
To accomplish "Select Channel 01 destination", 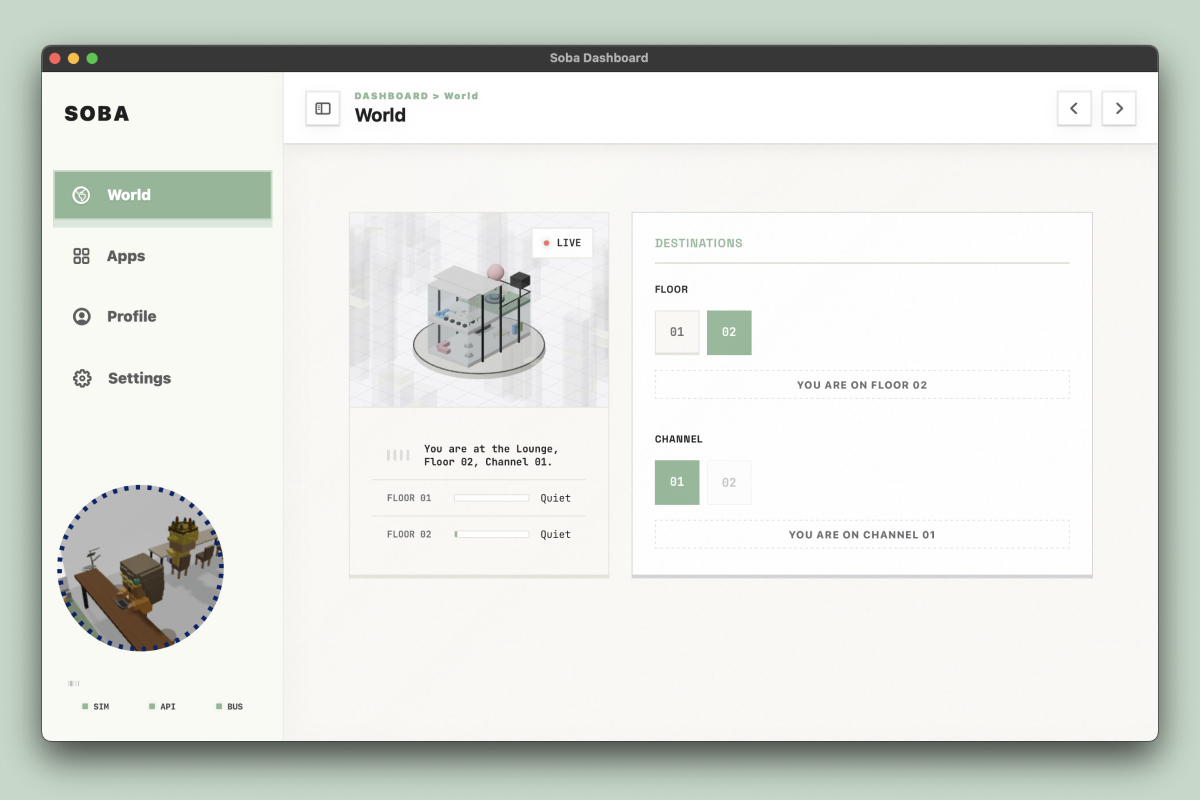I will [677, 482].
